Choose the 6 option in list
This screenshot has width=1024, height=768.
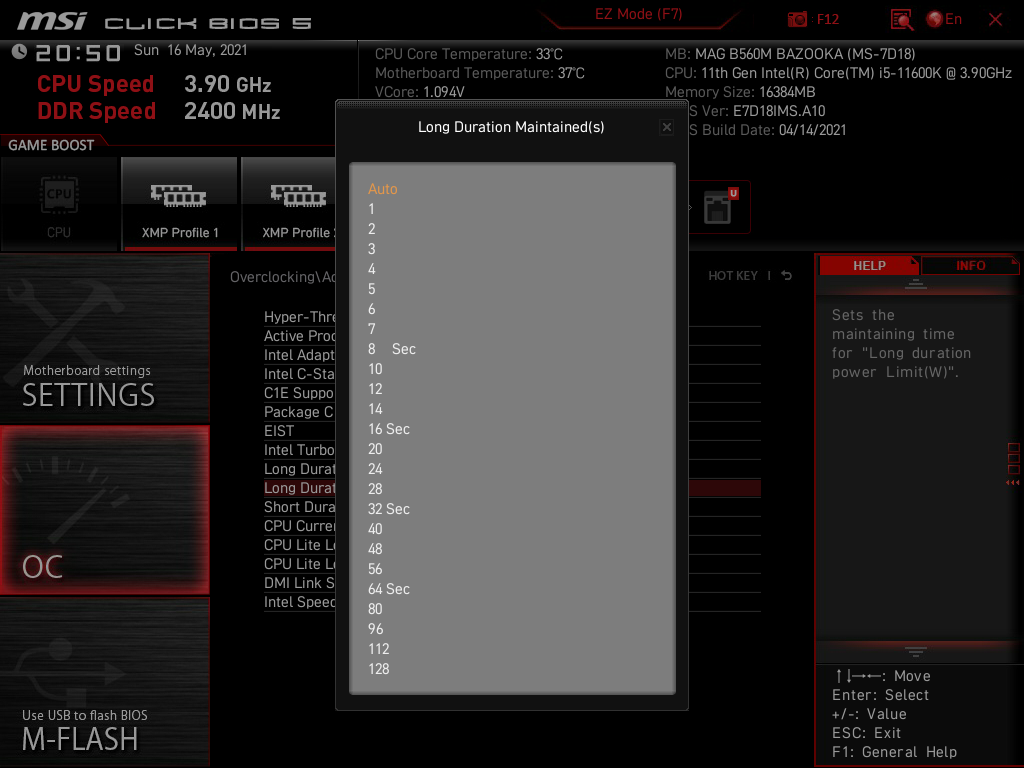(371, 309)
